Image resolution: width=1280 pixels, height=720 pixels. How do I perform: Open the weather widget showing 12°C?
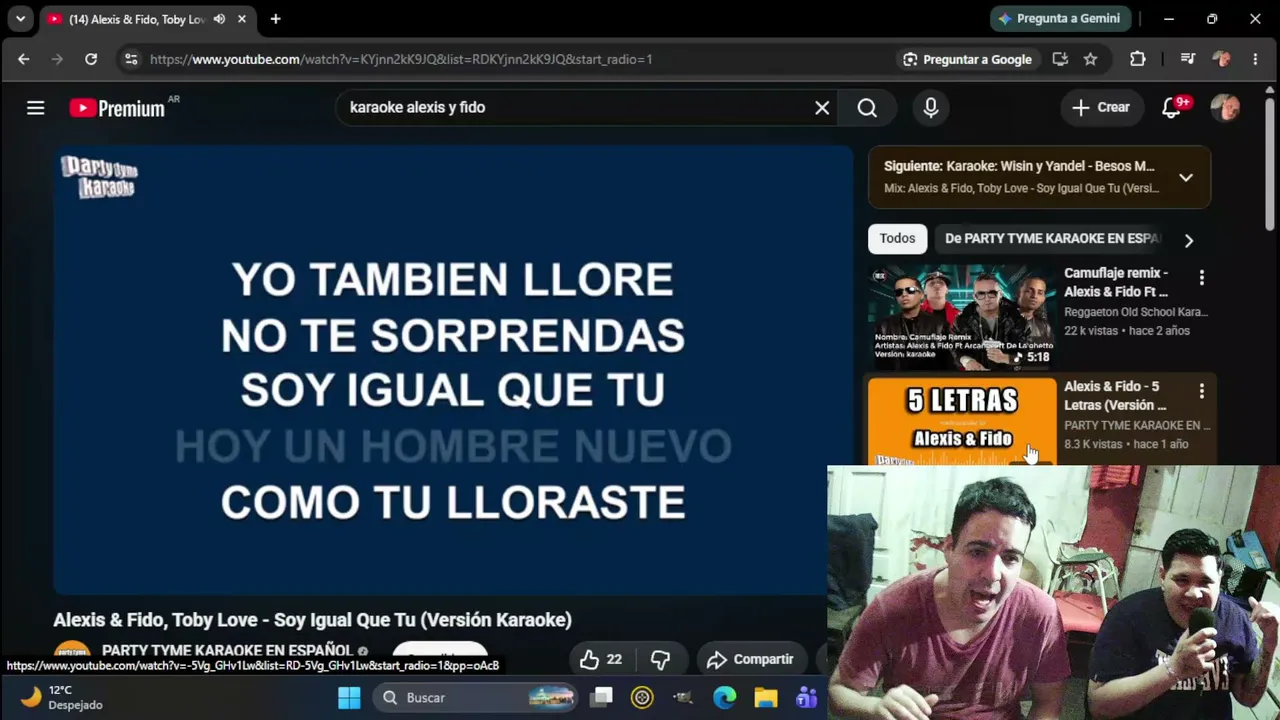pos(62,697)
